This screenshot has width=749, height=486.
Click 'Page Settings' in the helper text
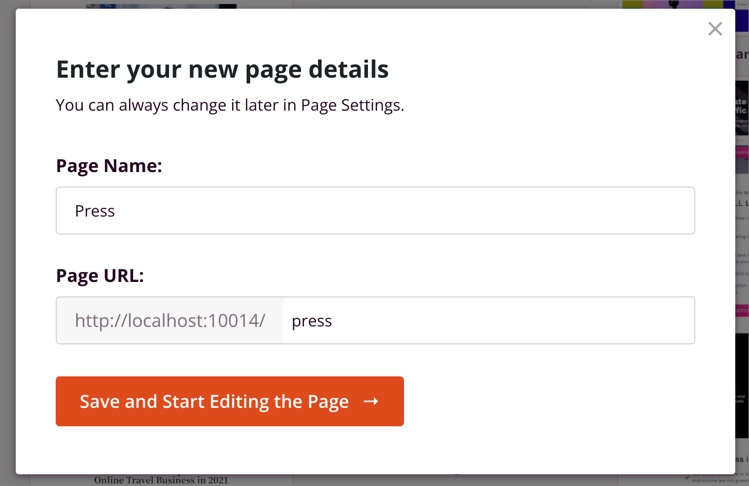pyautogui.click(x=353, y=105)
